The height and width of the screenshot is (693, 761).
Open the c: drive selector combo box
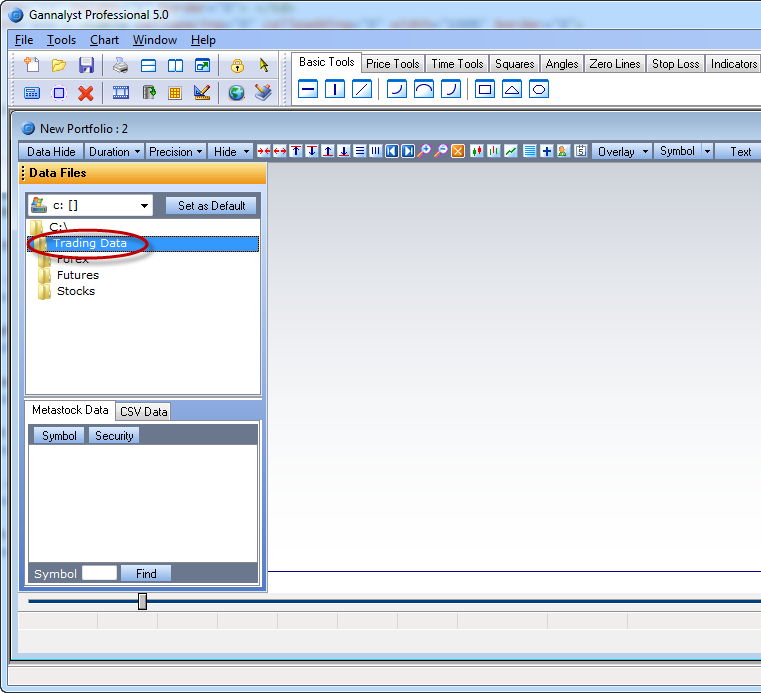point(90,206)
